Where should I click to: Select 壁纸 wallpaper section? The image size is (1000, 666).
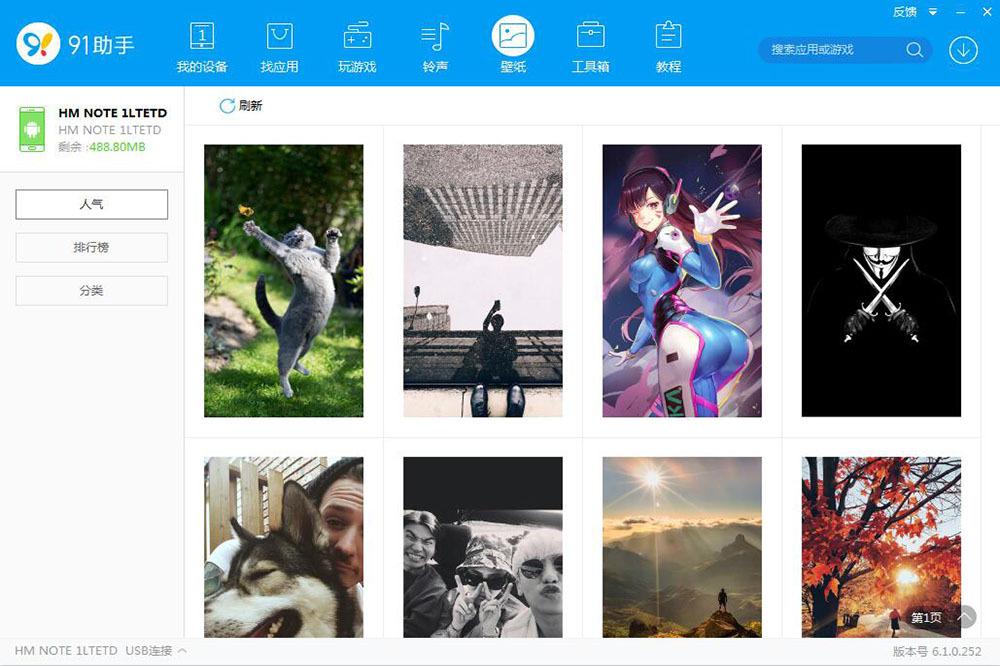[513, 45]
